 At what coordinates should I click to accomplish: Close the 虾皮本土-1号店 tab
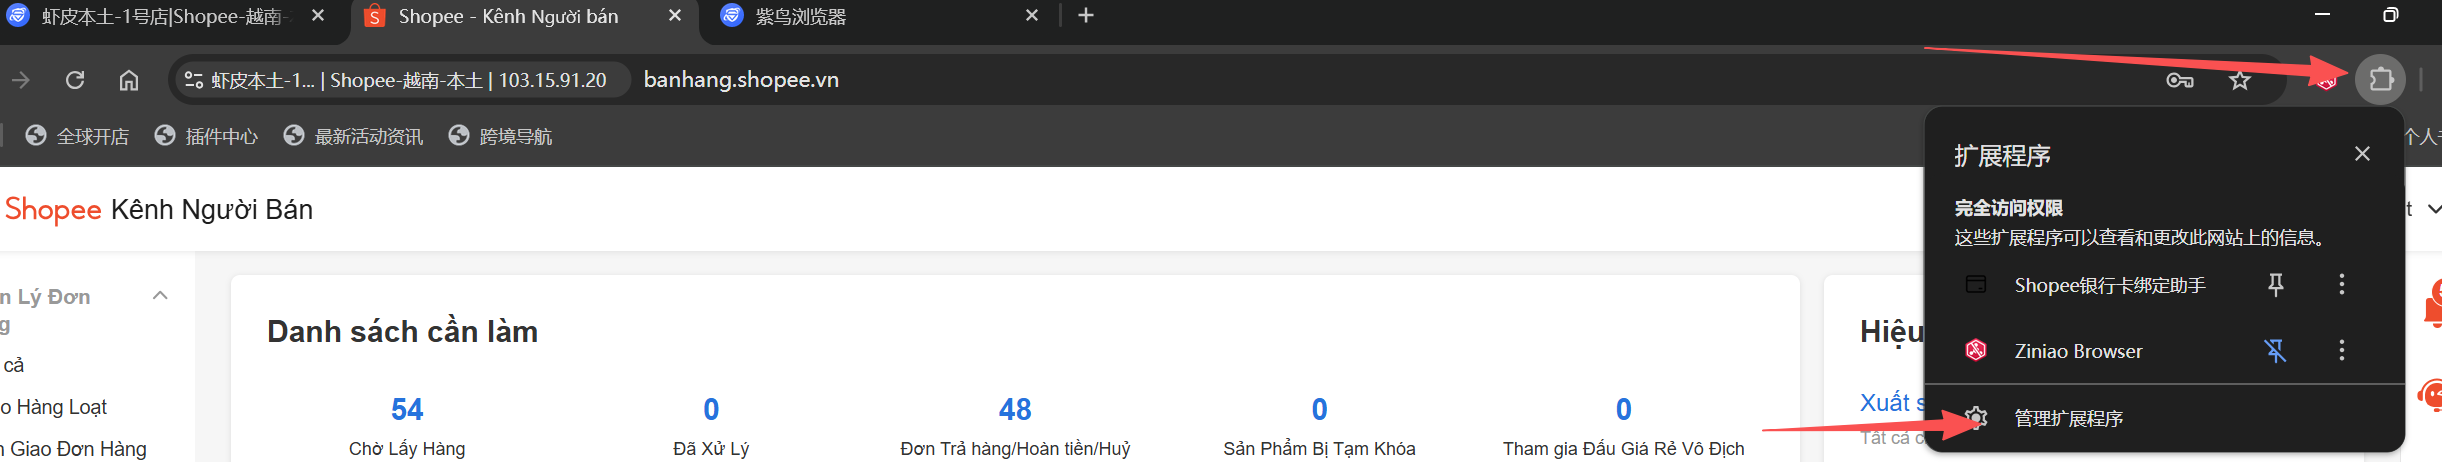pos(318,16)
